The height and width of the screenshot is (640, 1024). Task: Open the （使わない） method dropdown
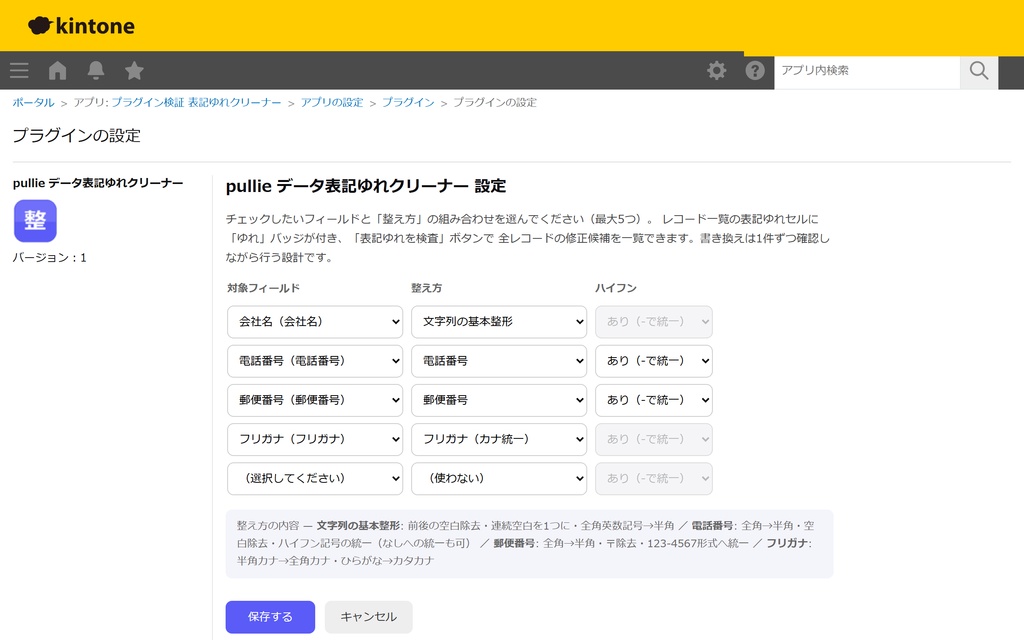point(499,479)
